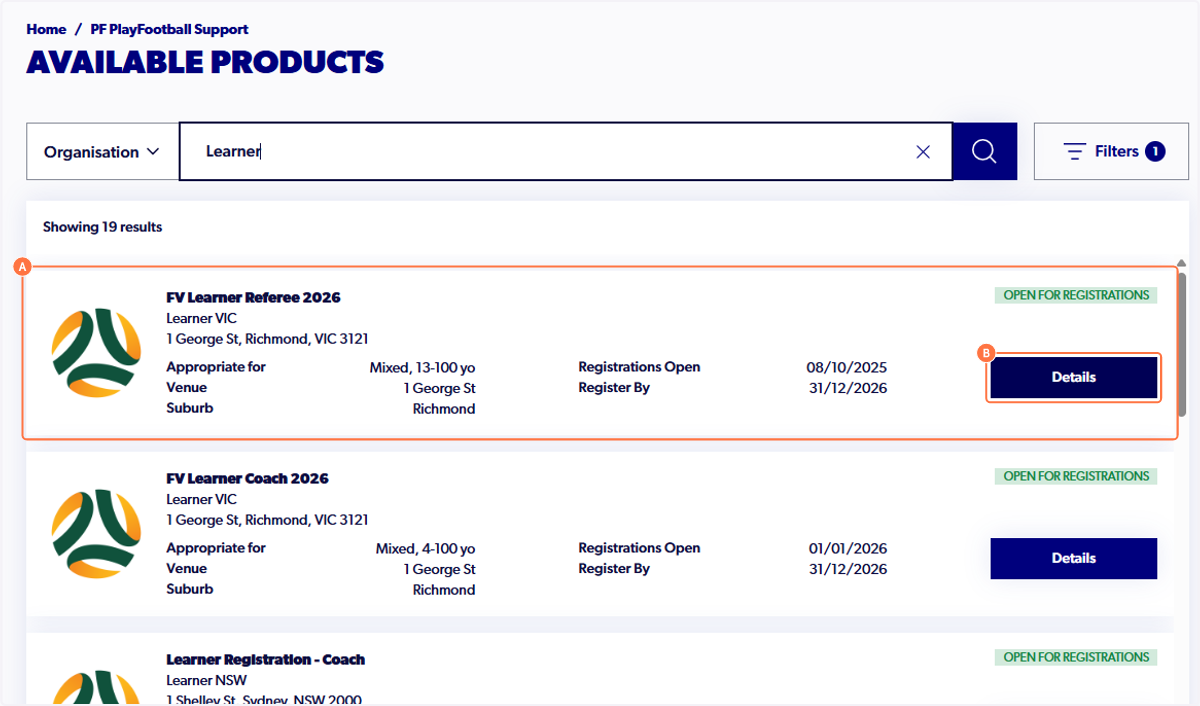Image resolution: width=1200 pixels, height=706 pixels.
Task: Select the FV Learner Referee 2026 title
Action: 253,297
